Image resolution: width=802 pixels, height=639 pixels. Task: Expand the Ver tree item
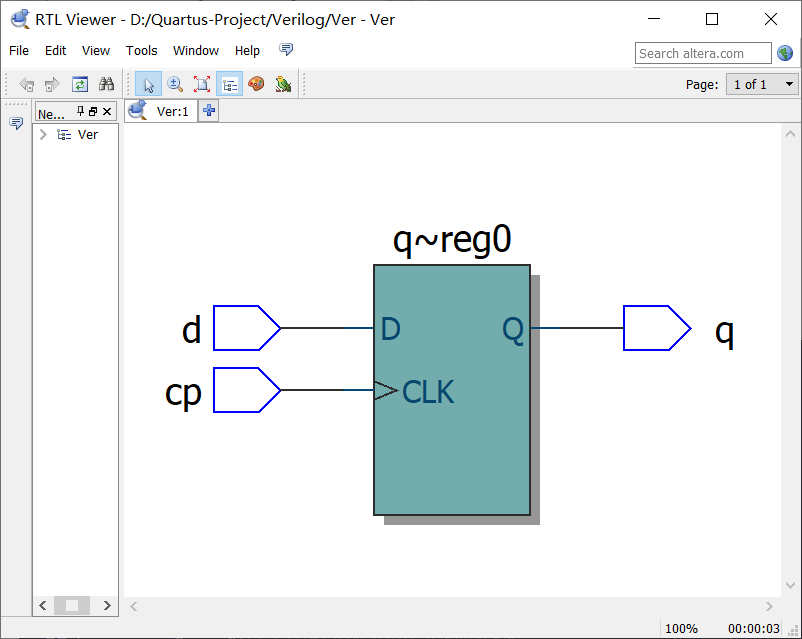[x=42, y=134]
